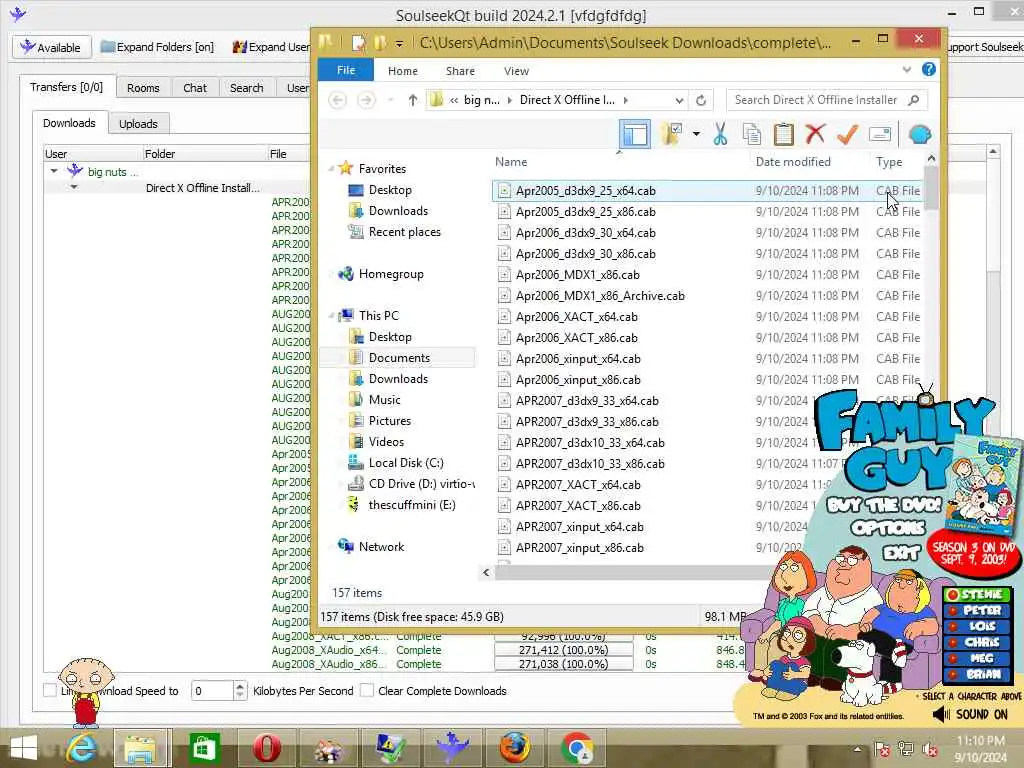Open recent locations dropdown arrow

pos(391,101)
